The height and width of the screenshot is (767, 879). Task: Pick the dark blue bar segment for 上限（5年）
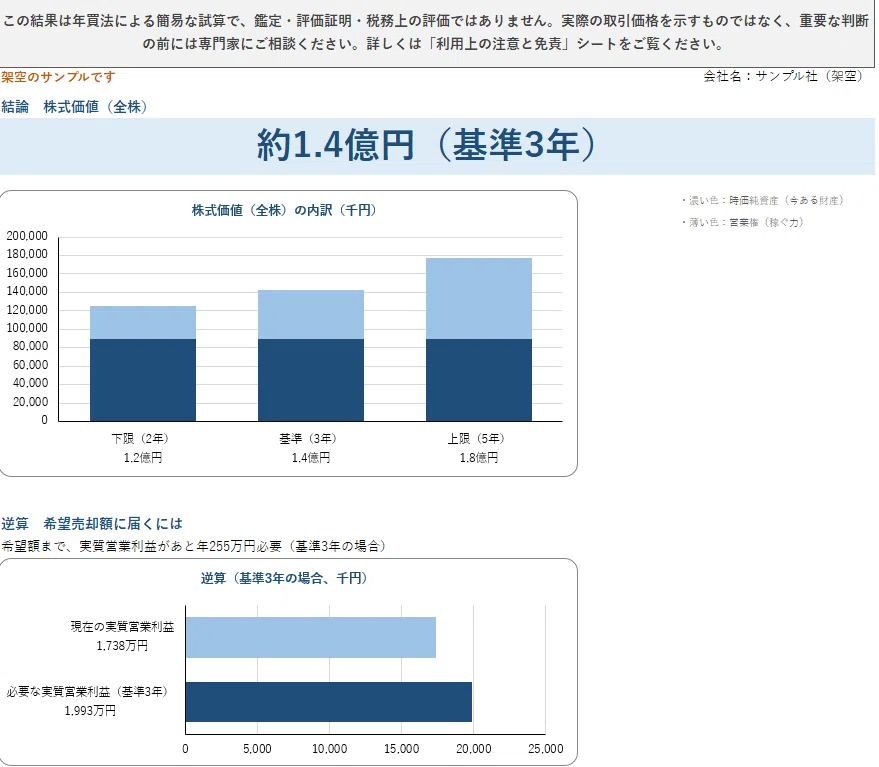click(x=479, y=380)
